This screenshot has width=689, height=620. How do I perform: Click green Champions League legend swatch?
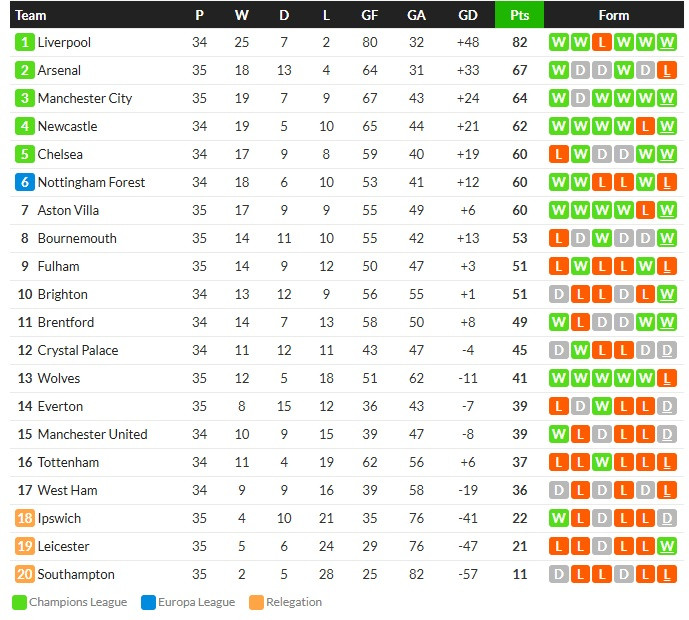[19, 602]
